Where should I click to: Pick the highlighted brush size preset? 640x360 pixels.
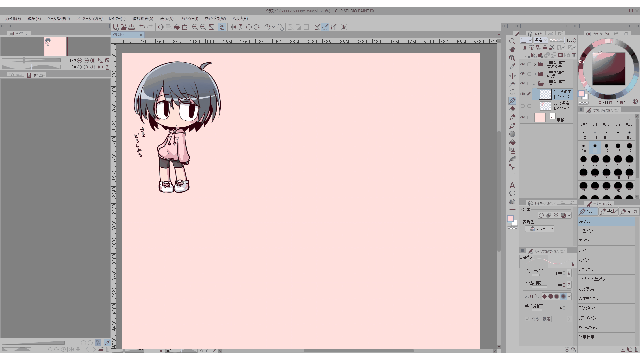tap(595, 147)
